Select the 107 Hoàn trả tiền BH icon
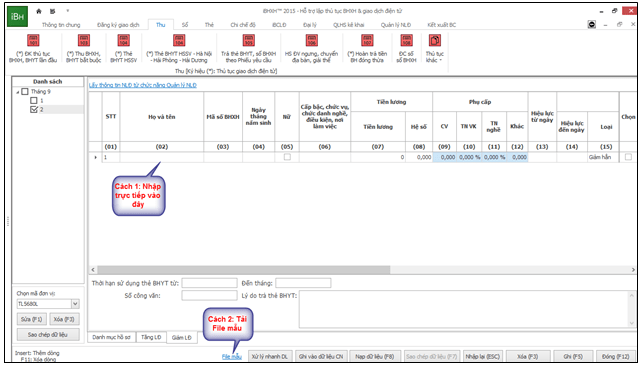642x368 pixels. point(367,41)
